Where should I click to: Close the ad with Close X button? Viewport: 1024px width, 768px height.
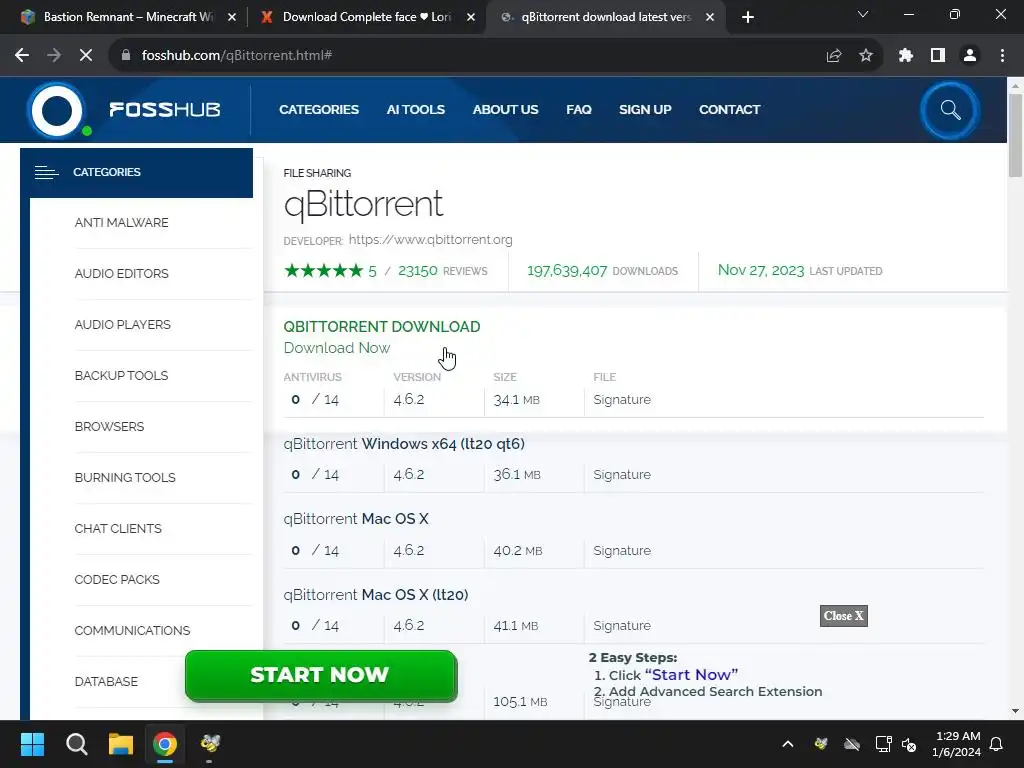tap(844, 616)
